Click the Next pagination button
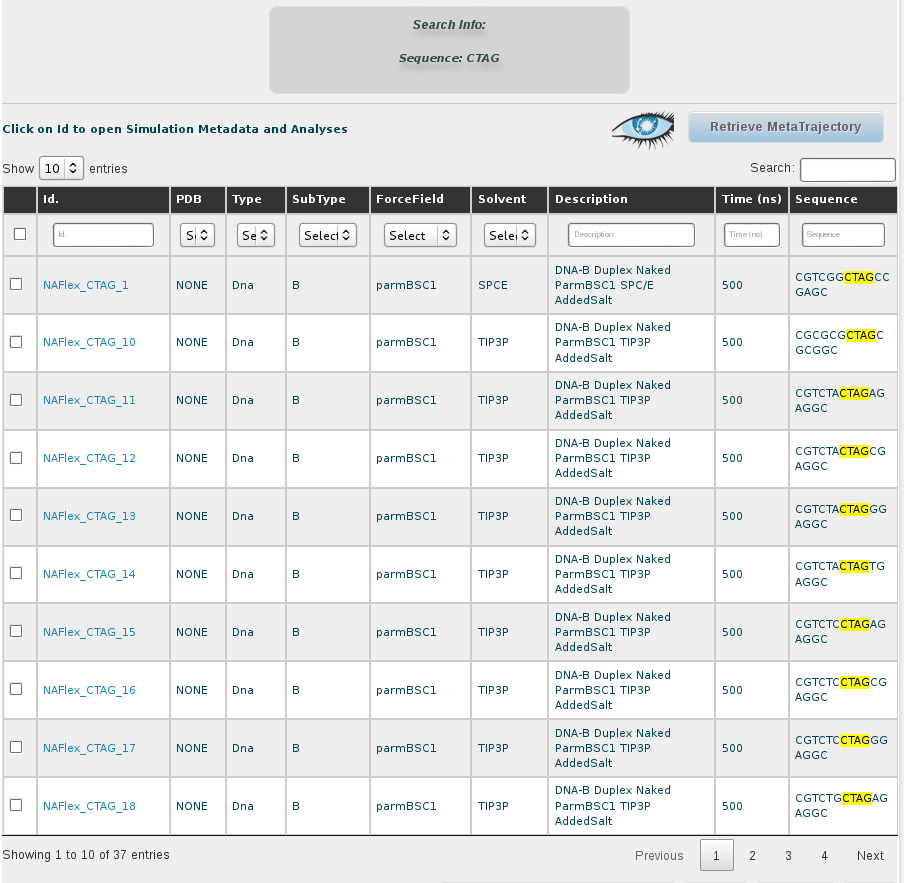Screen dimensions: 904x883 click(870, 856)
